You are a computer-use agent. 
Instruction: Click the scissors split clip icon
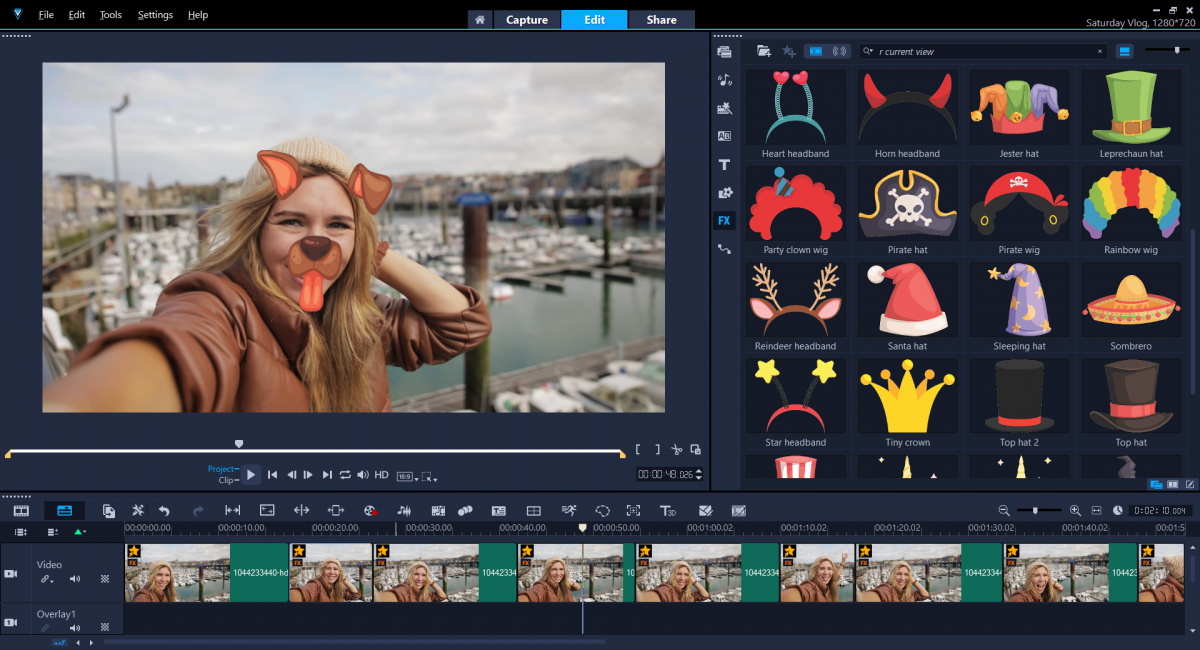(677, 450)
